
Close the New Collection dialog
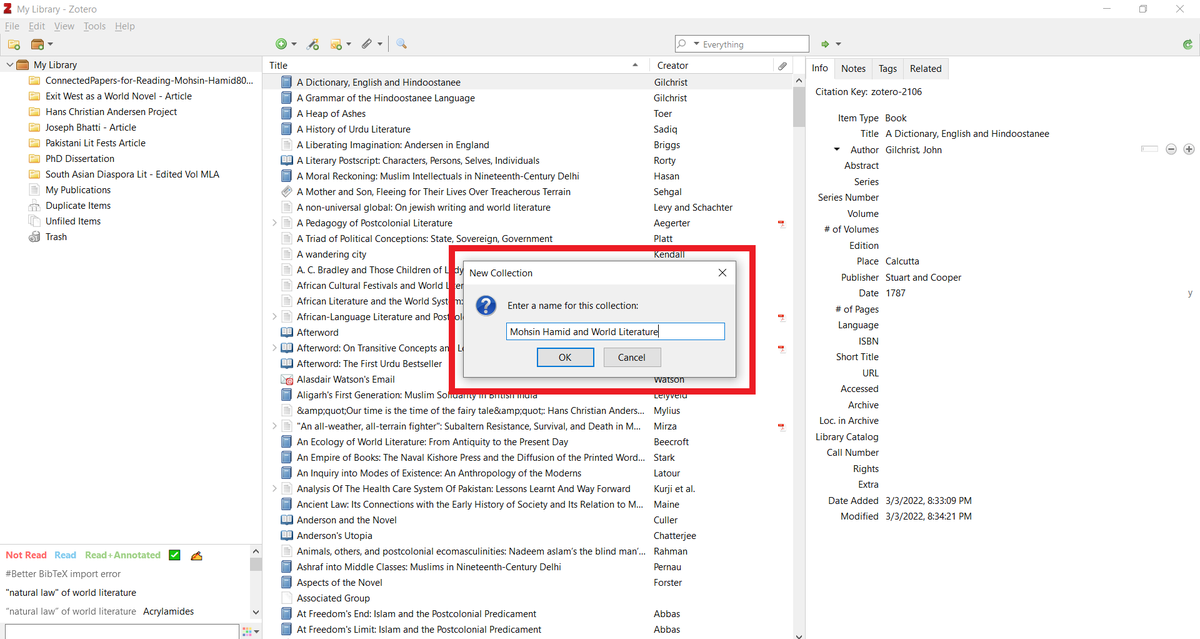[x=722, y=272]
